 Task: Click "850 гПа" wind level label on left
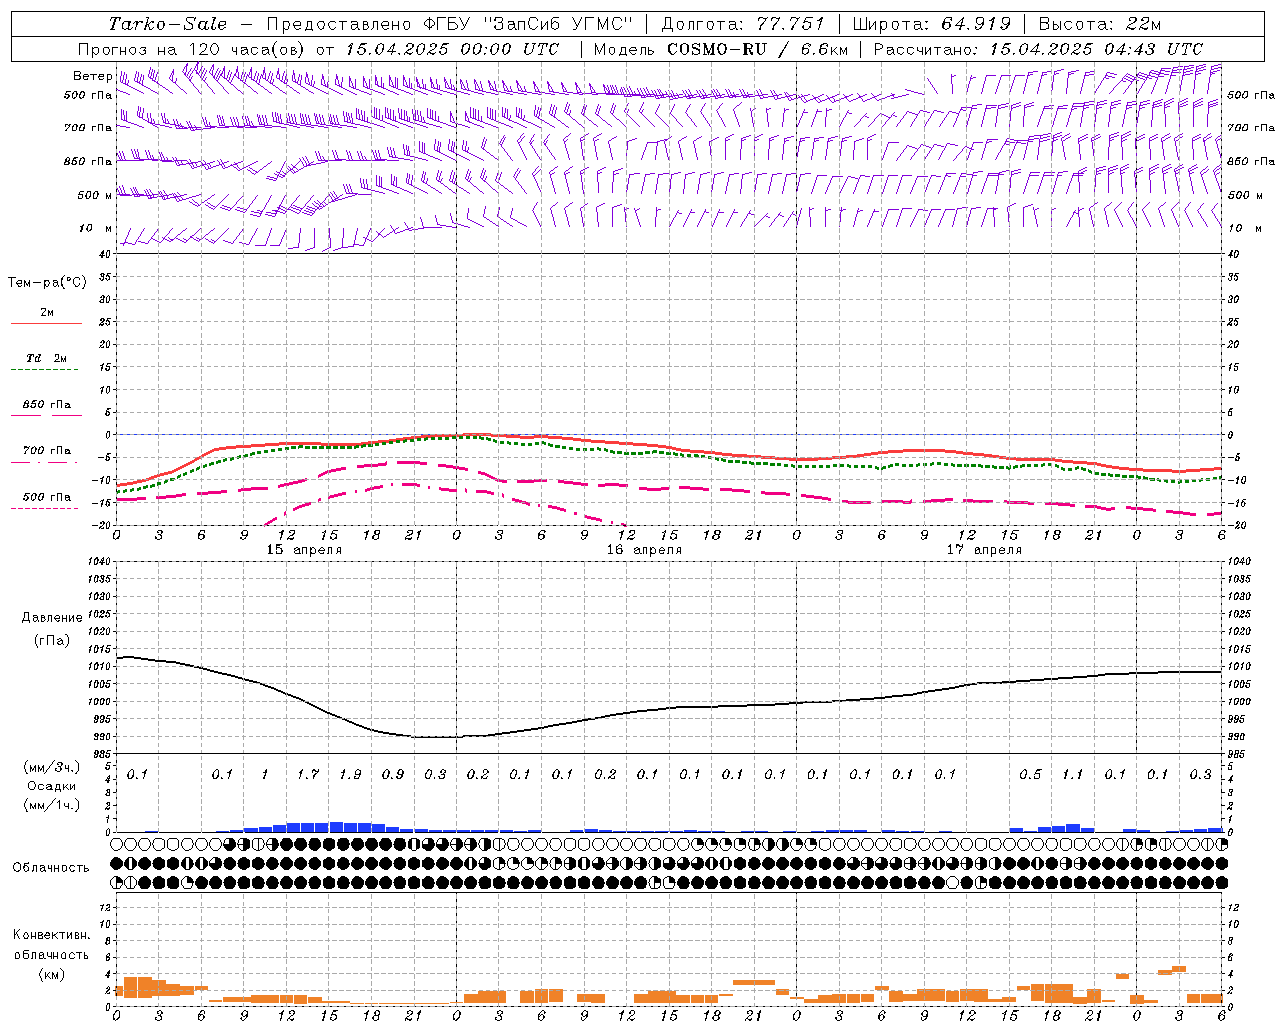pyautogui.click(x=88, y=161)
